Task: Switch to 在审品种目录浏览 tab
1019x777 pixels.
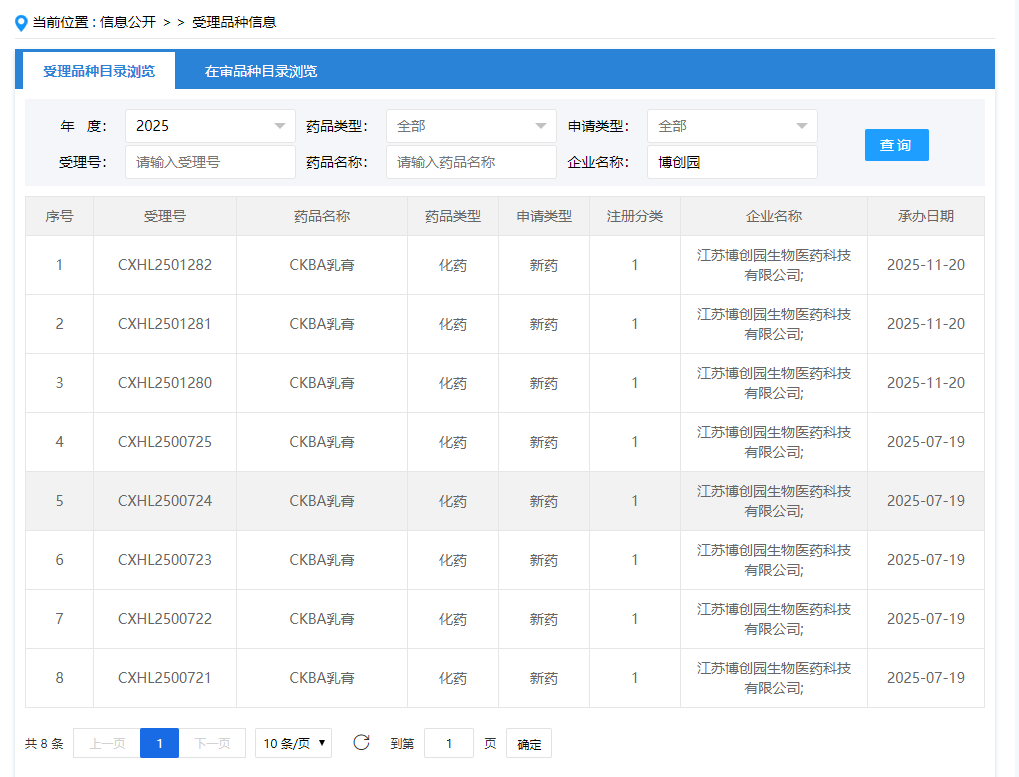Action: [x=261, y=71]
